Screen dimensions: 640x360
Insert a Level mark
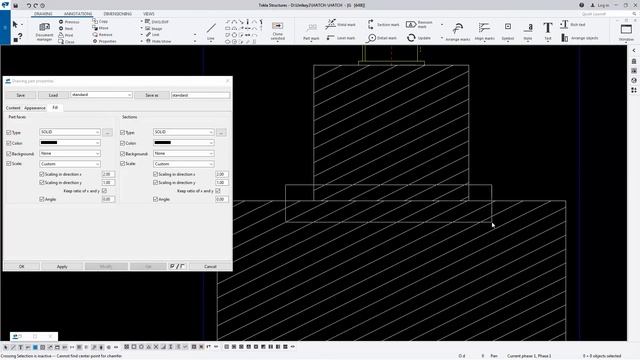tap(340, 38)
